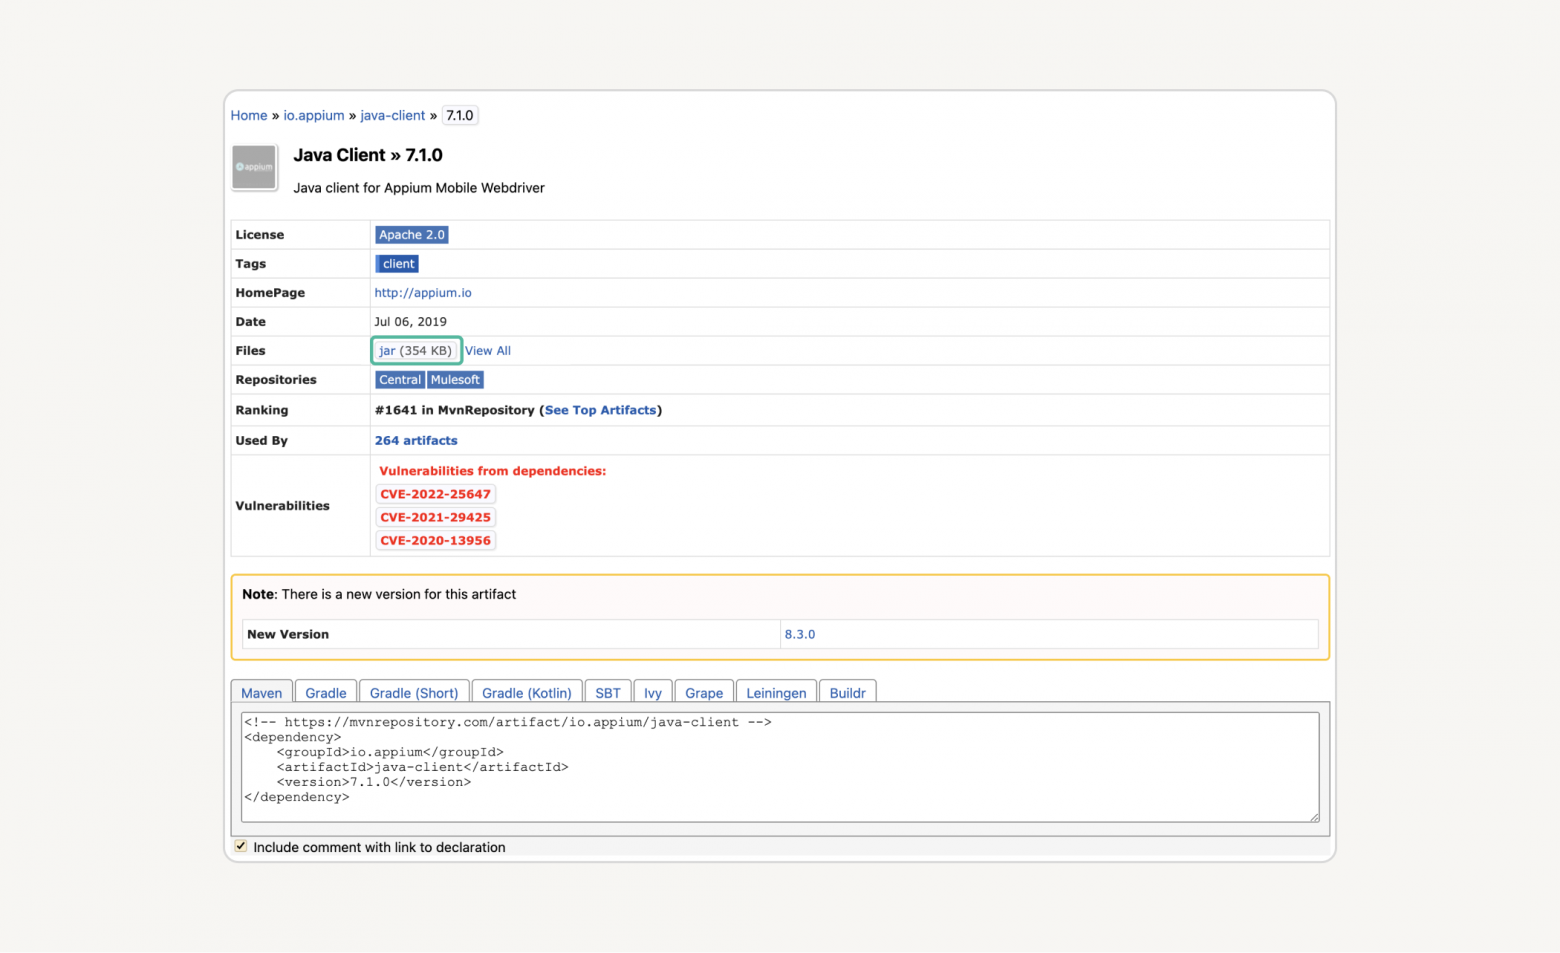Switch to Gradle (Kotlin) tab
Image resolution: width=1560 pixels, height=953 pixels.
[527, 692]
